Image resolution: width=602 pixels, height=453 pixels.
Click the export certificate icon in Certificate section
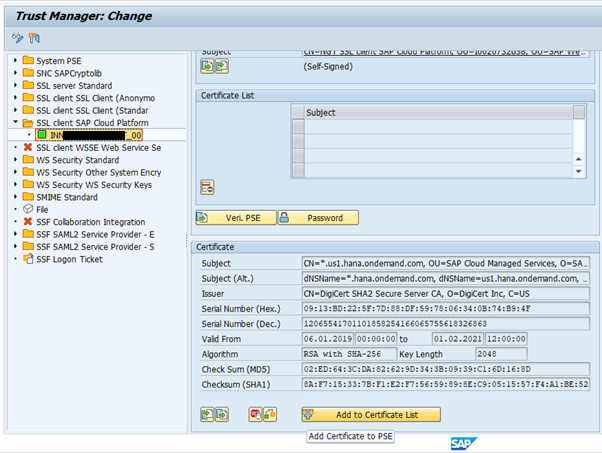click(221, 412)
